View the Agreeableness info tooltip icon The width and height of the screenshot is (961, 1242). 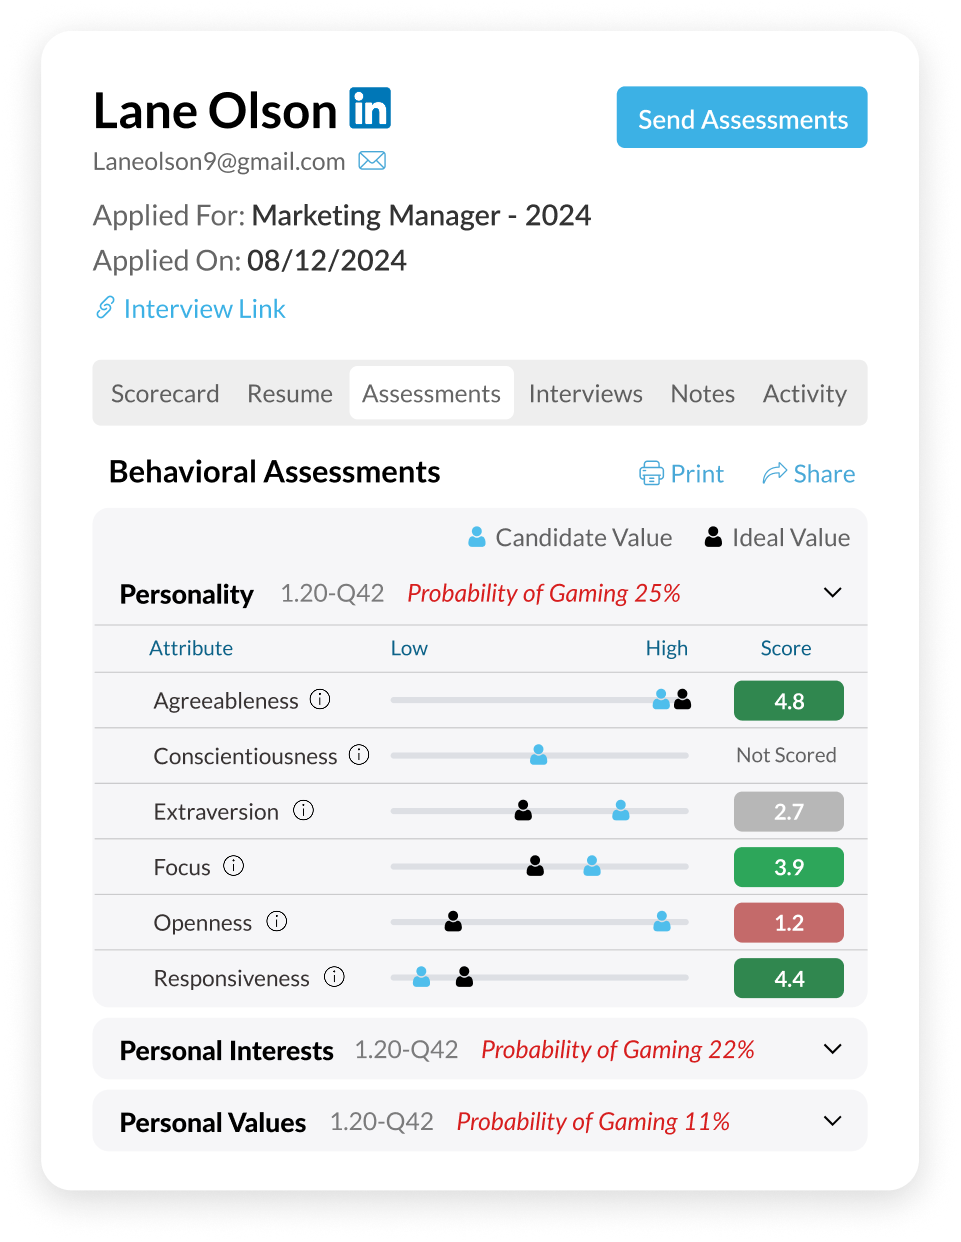319,698
